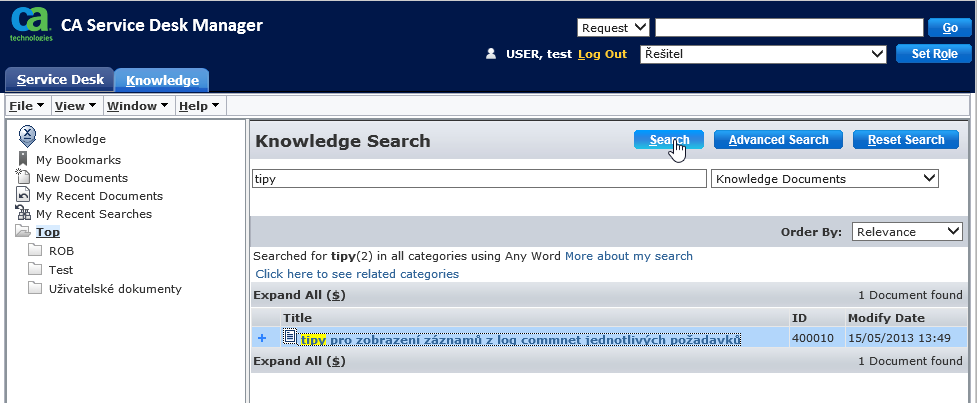Click the Set Role button
Viewport: 977px width, 403px height.
[x=934, y=54]
